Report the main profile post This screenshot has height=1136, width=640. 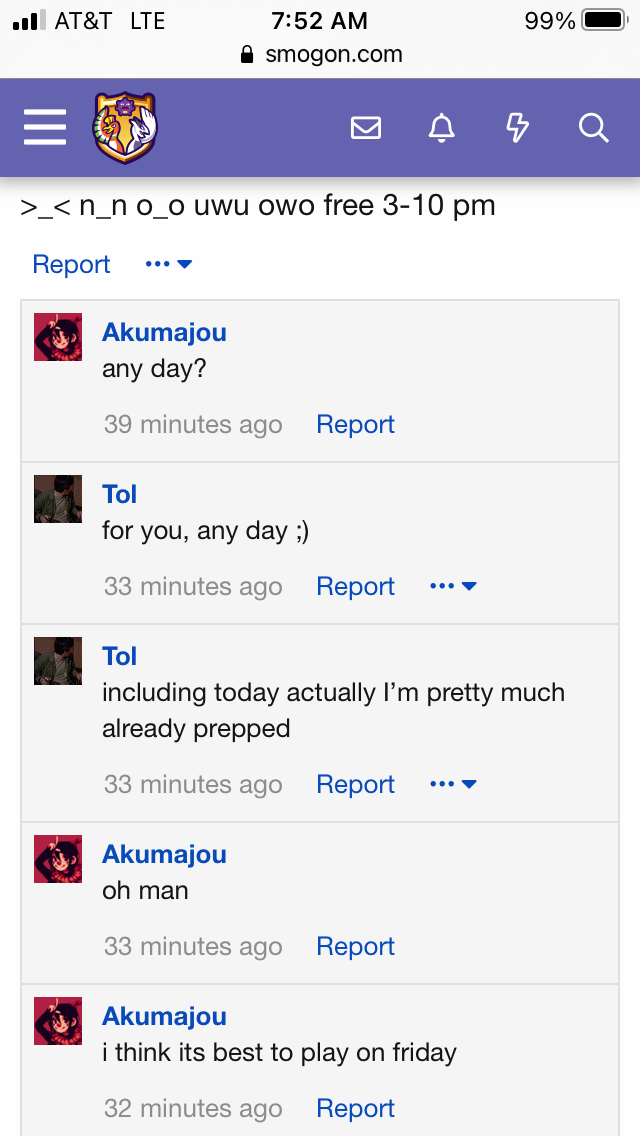(x=71, y=264)
